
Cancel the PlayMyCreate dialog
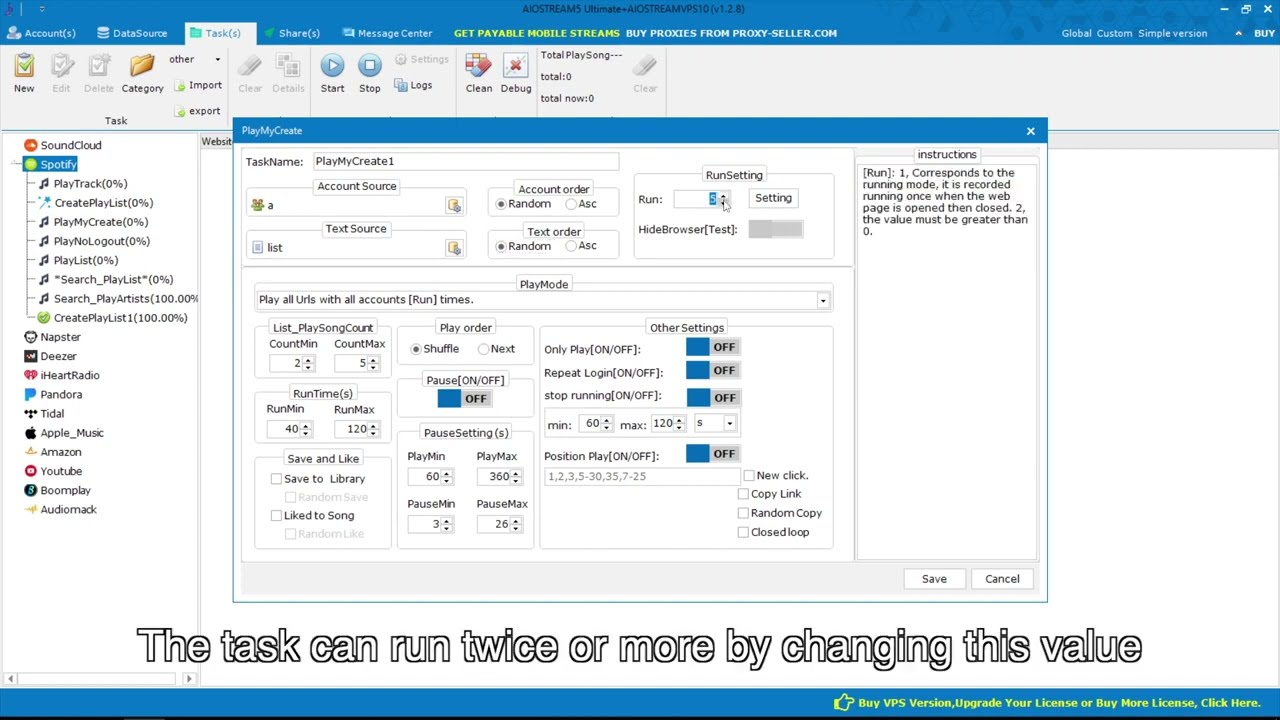click(1002, 579)
